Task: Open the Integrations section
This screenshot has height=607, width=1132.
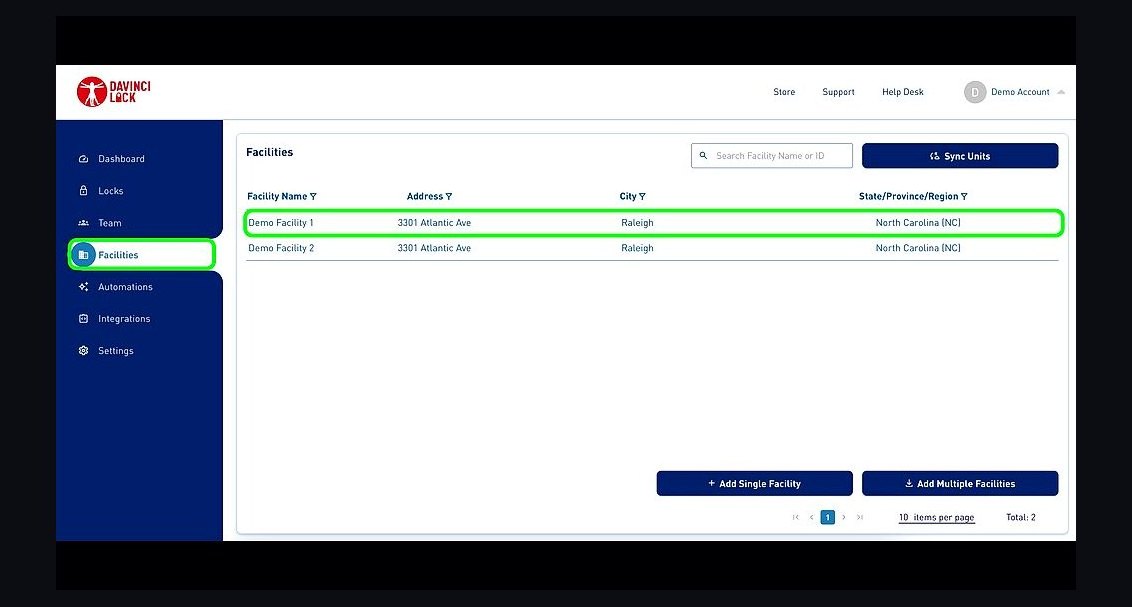Action: (x=124, y=318)
